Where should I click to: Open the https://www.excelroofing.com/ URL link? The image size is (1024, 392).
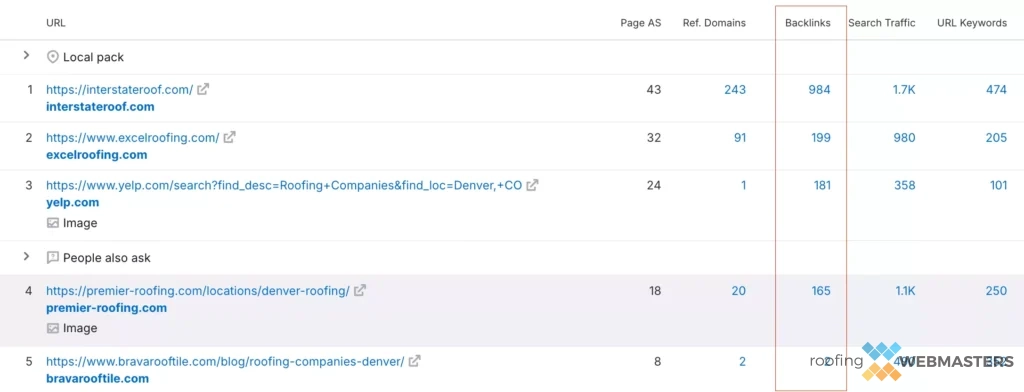[x=133, y=138]
